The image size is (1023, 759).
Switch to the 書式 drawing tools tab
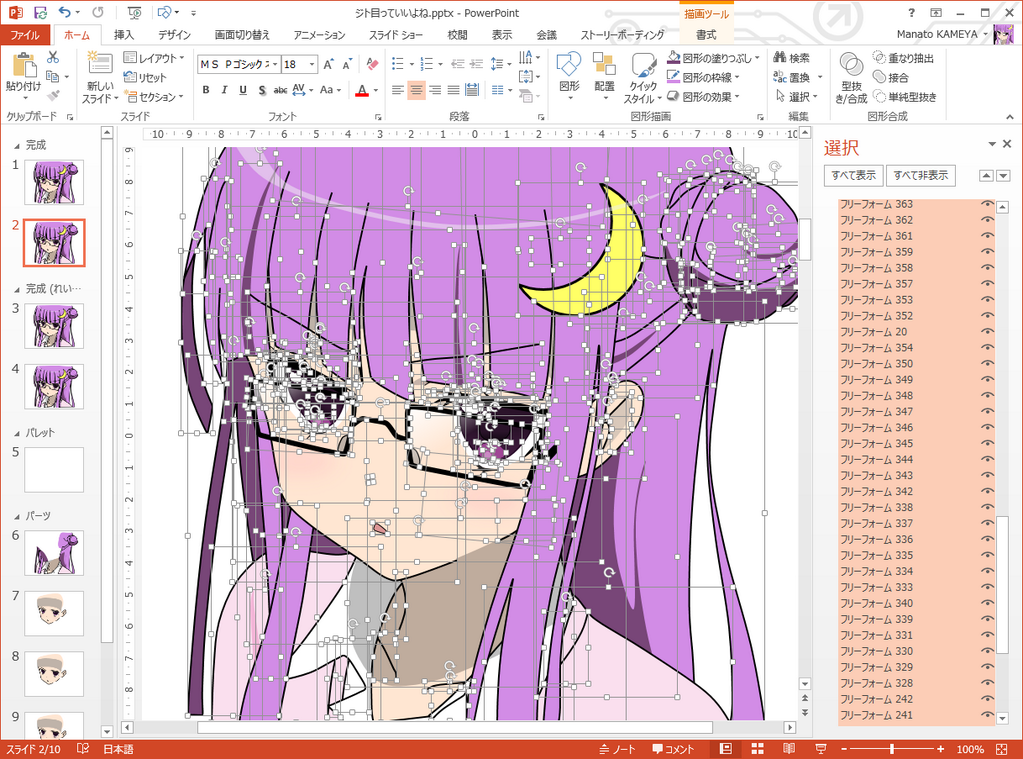[706, 35]
